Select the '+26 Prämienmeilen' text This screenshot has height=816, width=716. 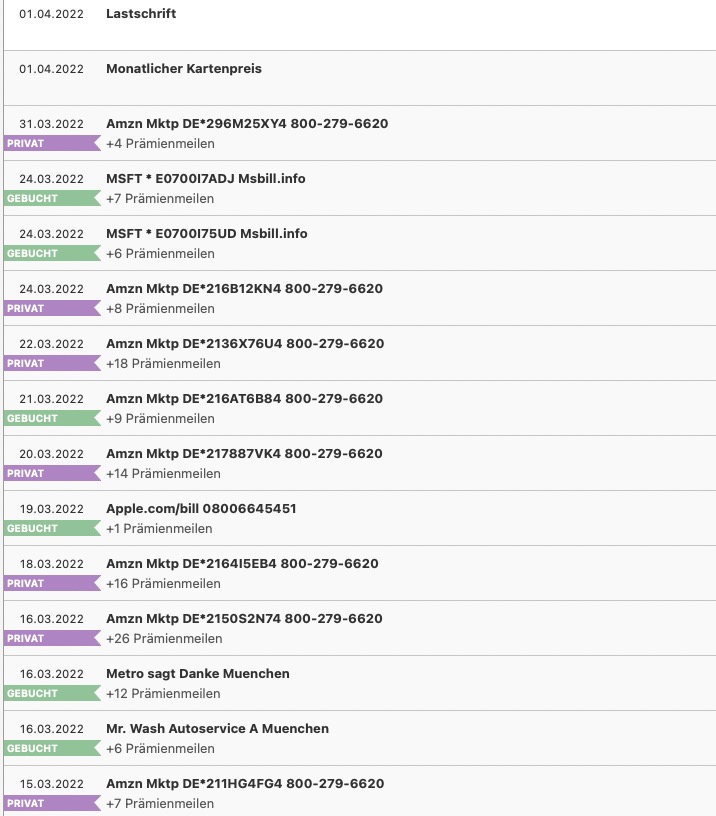pyautogui.click(x=164, y=639)
